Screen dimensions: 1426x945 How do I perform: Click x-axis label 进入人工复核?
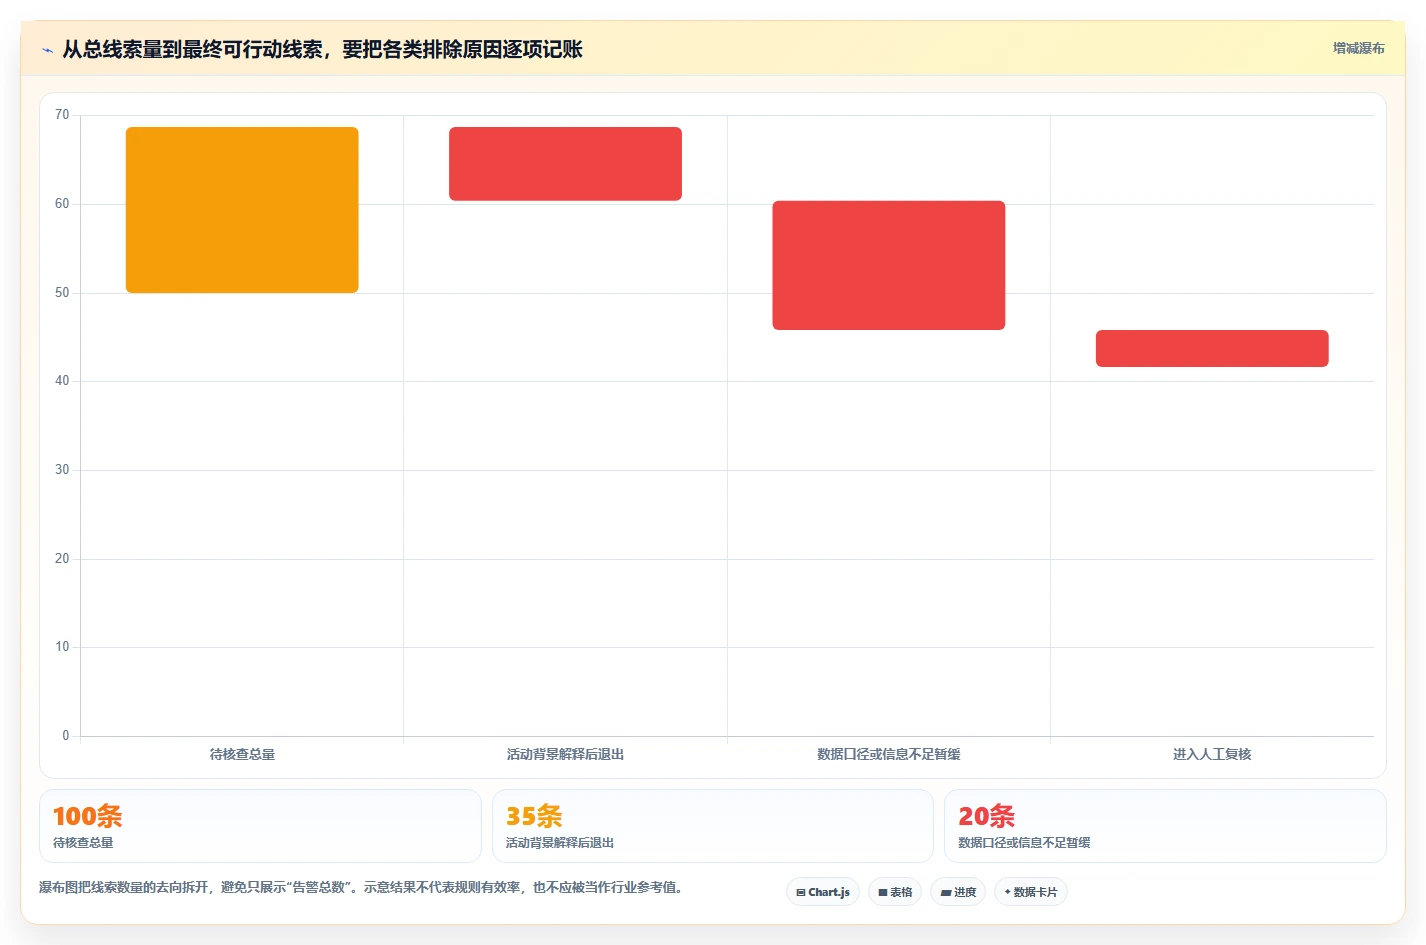tap(1212, 754)
